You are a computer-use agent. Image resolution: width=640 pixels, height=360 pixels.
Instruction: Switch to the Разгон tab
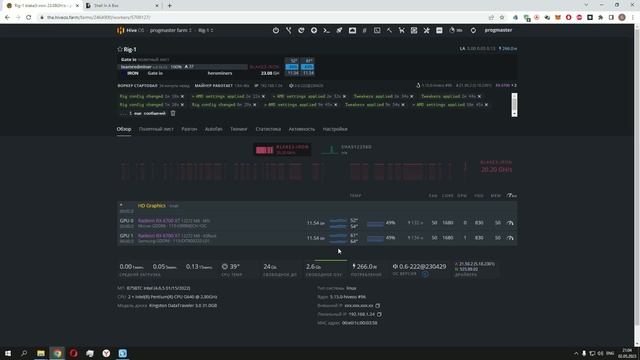[189, 129]
